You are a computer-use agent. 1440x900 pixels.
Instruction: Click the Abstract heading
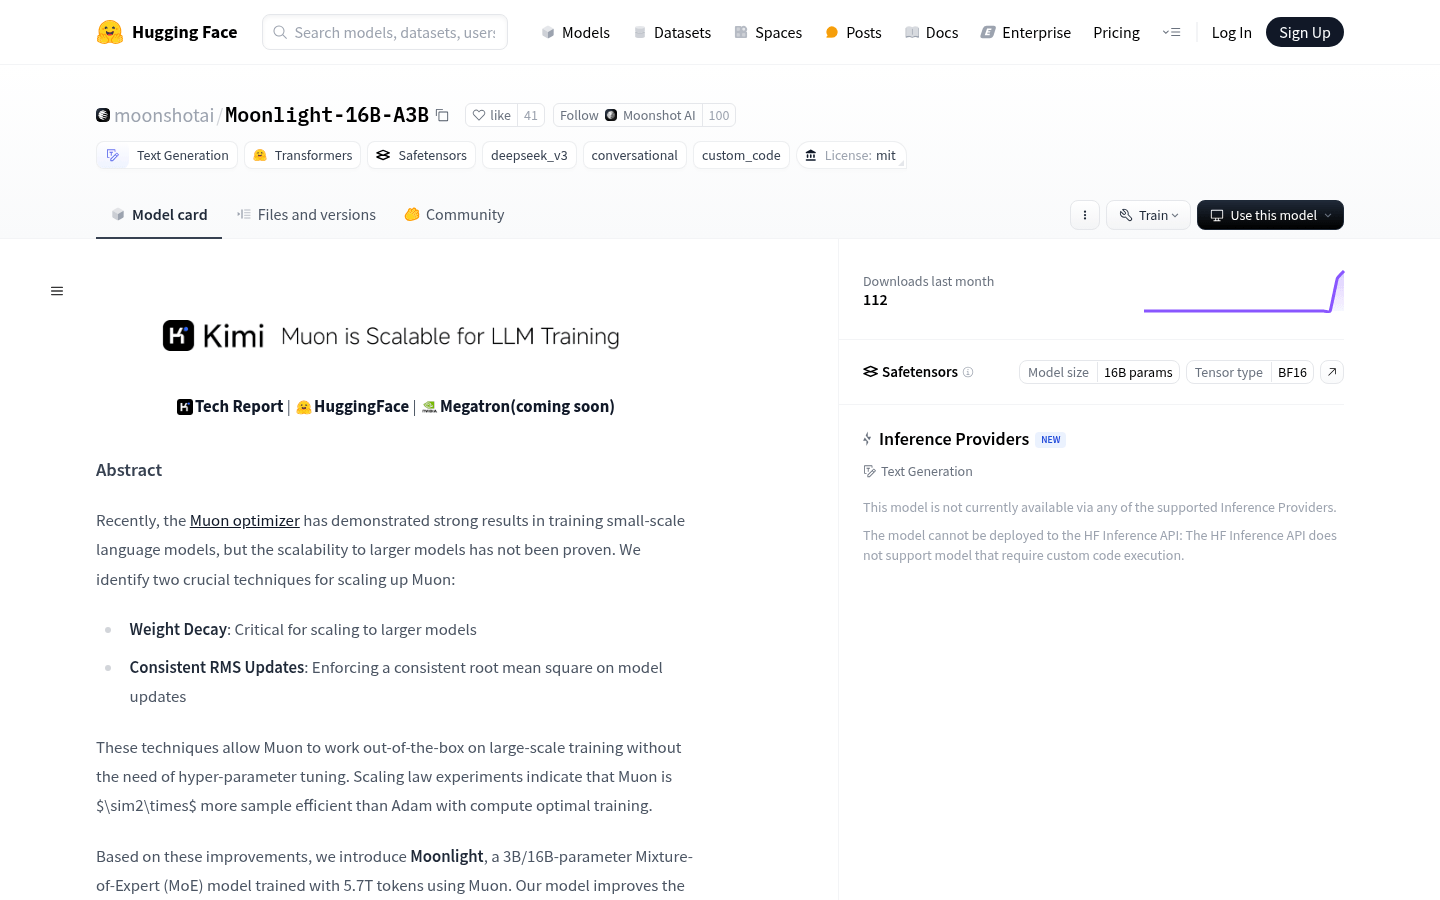click(x=129, y=470)
